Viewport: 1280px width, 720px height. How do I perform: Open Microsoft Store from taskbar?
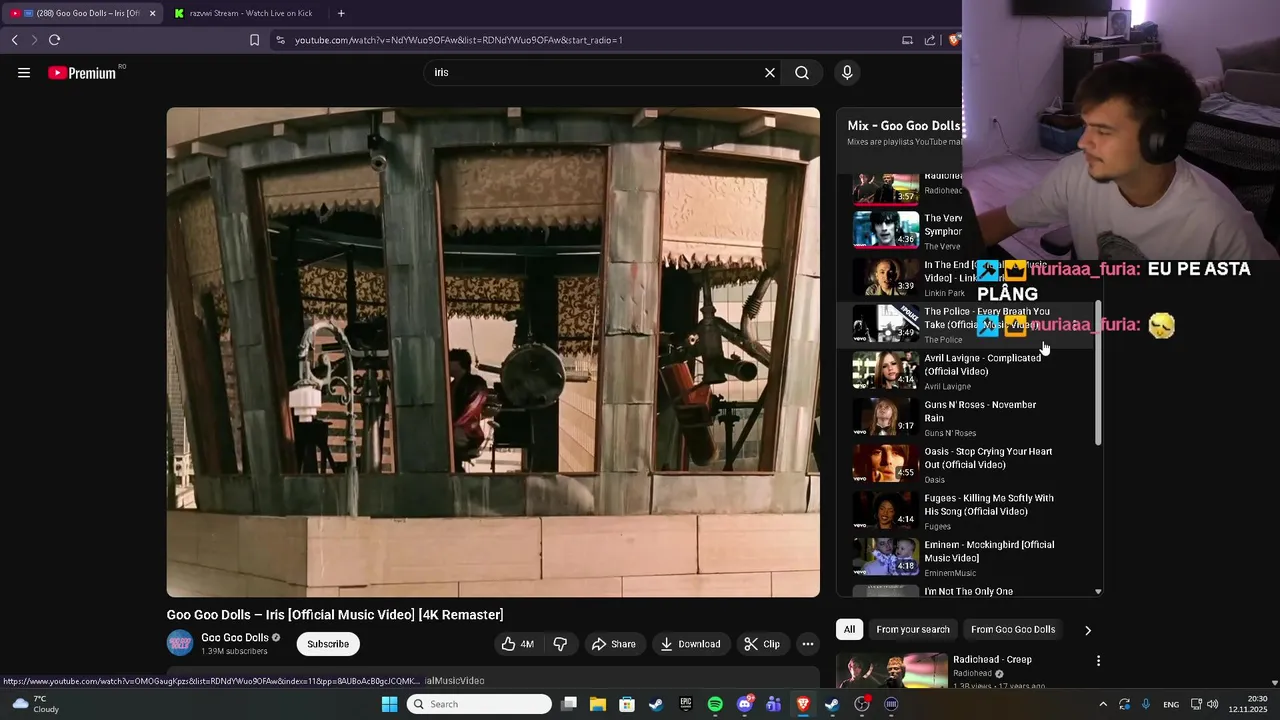click(x=626, y=704)
